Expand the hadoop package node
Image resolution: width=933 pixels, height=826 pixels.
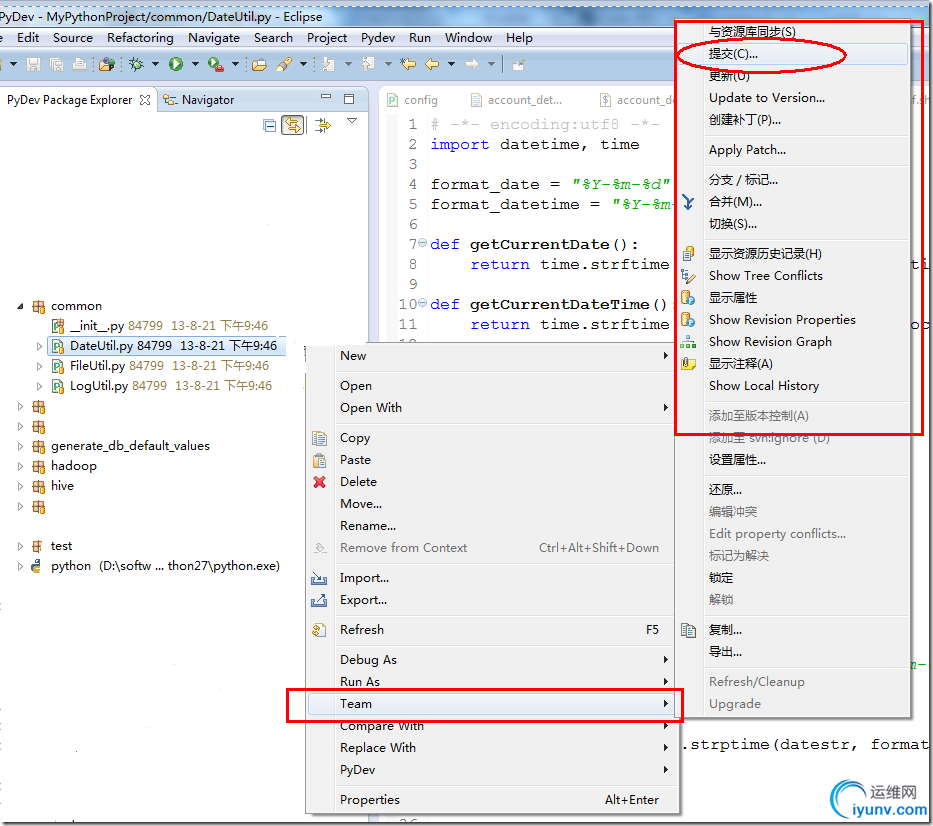(21, 466)
